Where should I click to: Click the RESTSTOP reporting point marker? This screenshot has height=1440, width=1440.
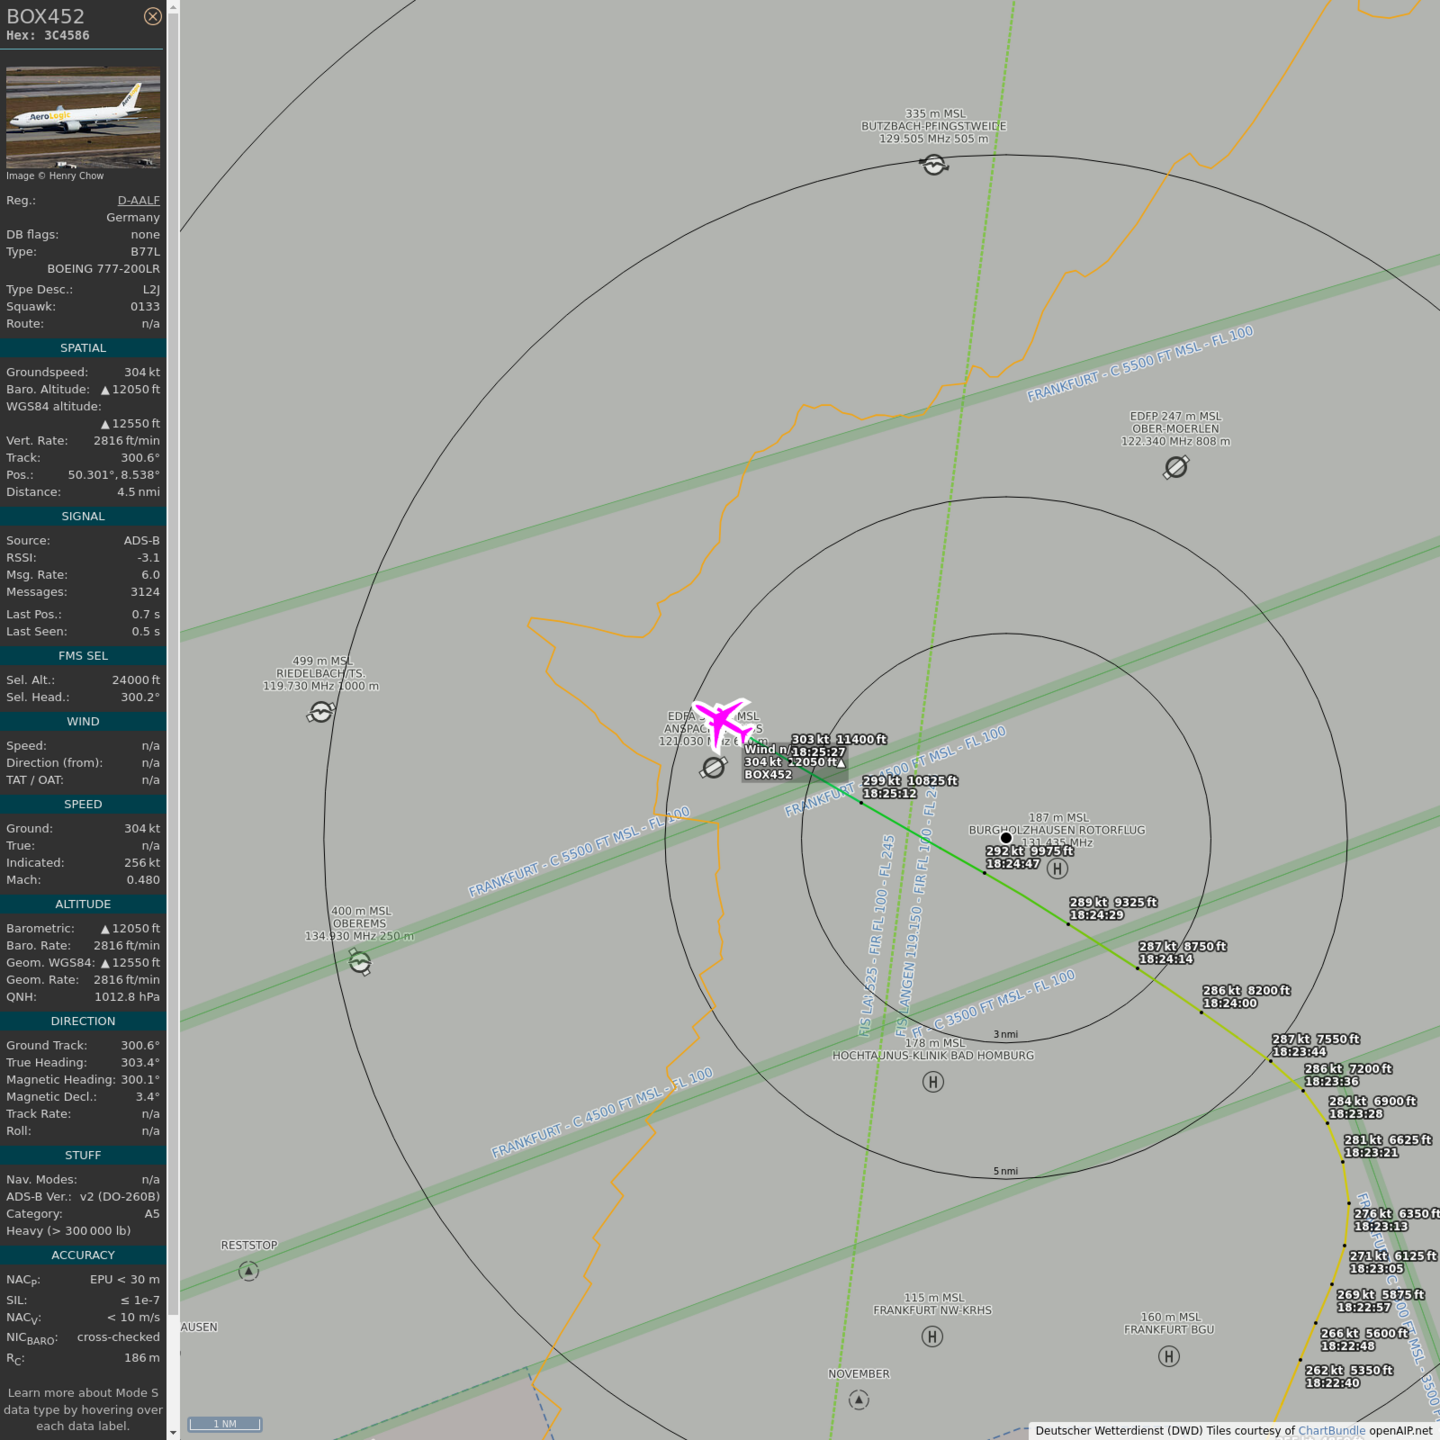tap(249, 1271)
